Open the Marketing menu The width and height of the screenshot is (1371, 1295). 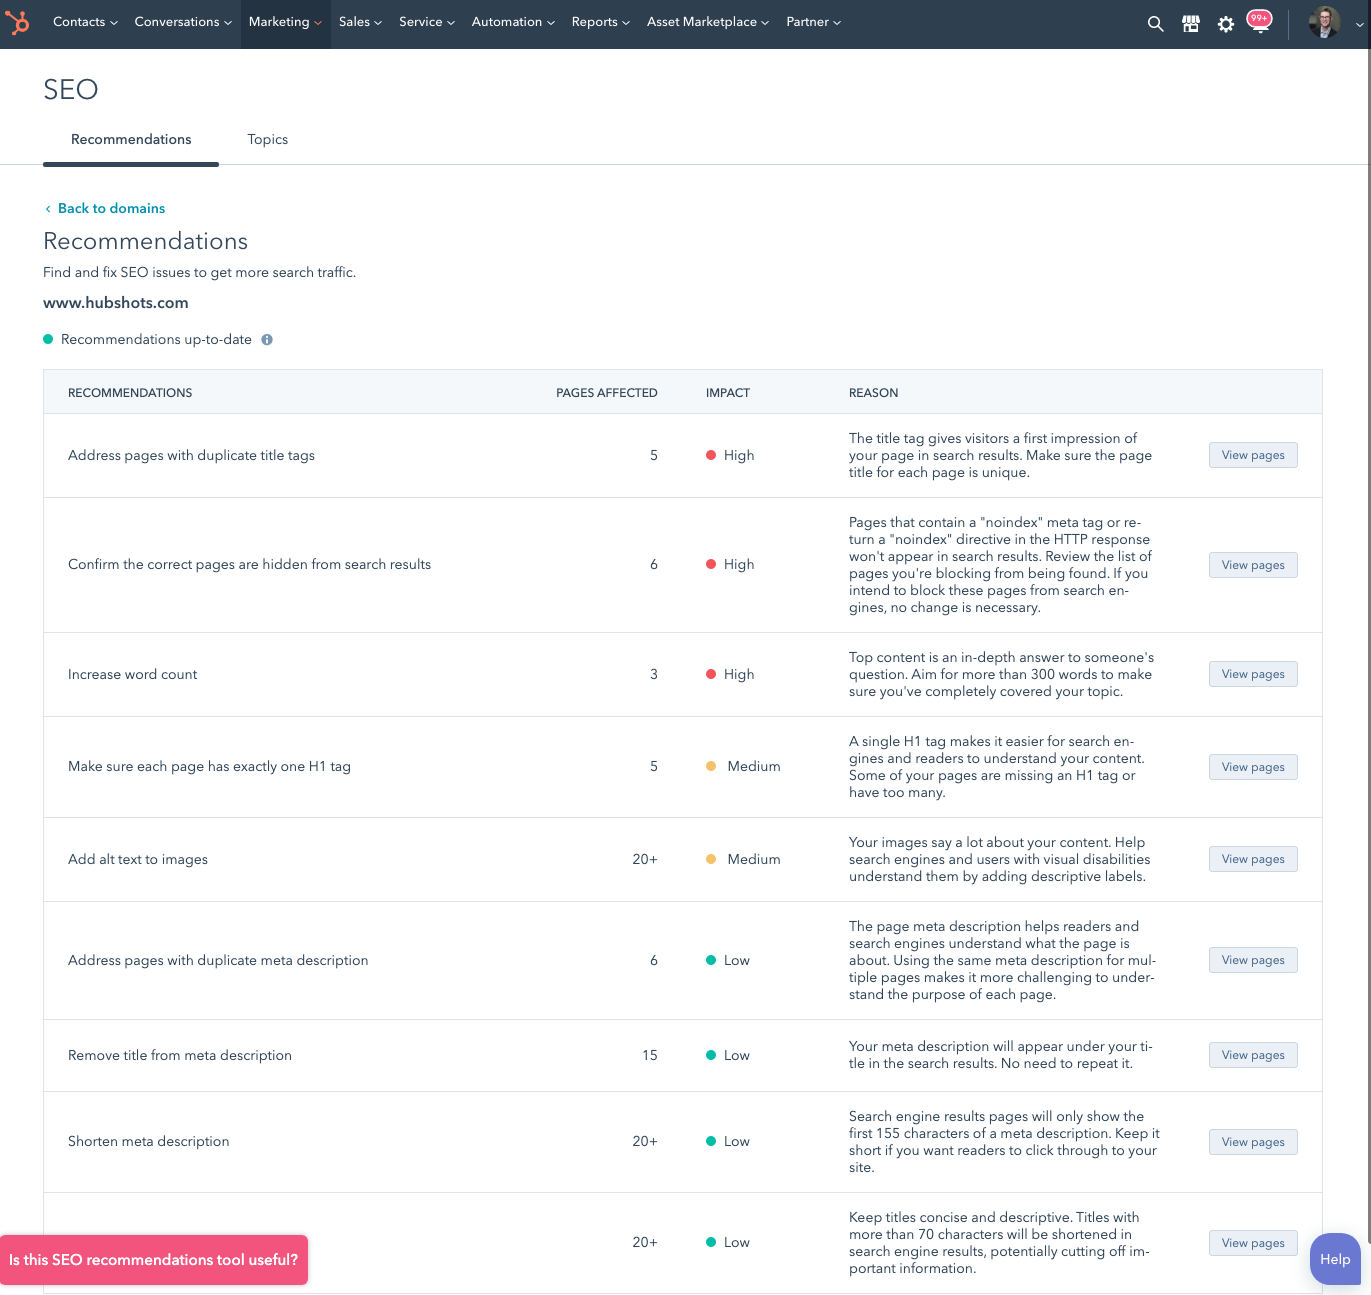coord(284,22)
